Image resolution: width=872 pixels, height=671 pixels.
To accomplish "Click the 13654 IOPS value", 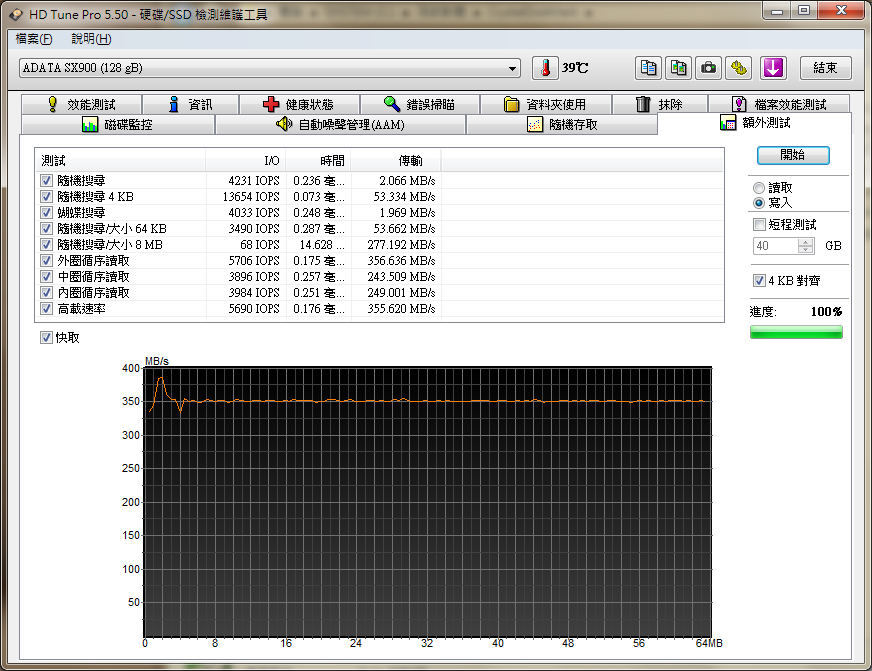I will (251, 197).
